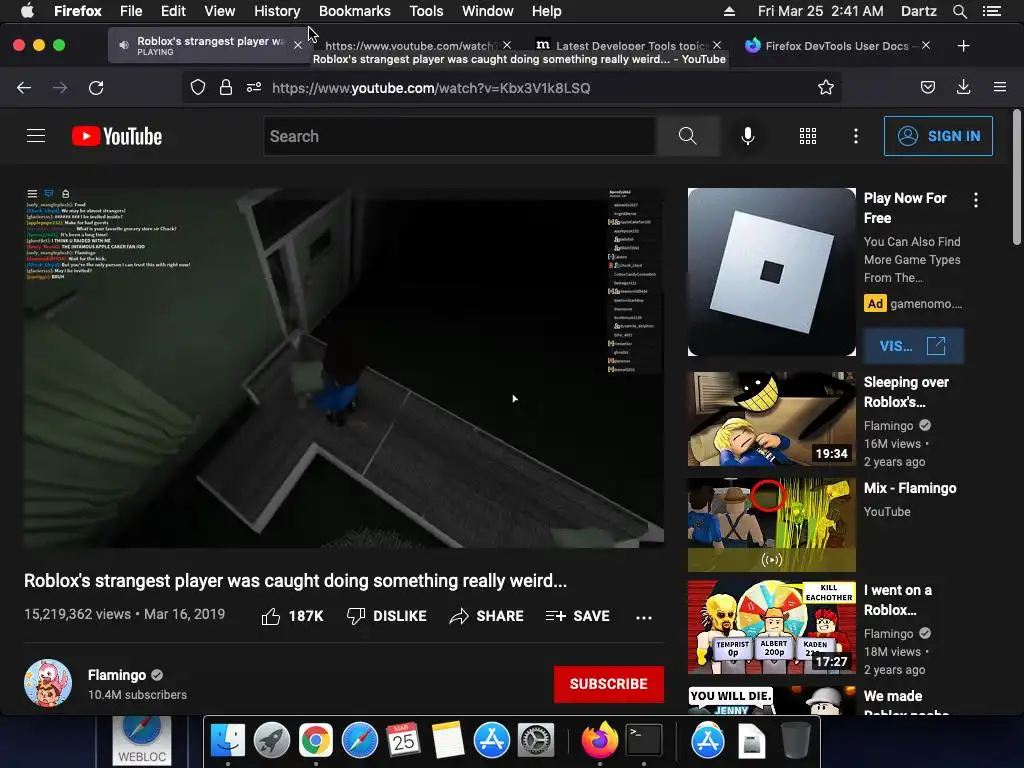Viewport: 1024px width, 768px height.
Task: Open the Apple menu
Action: click(27, 10)
